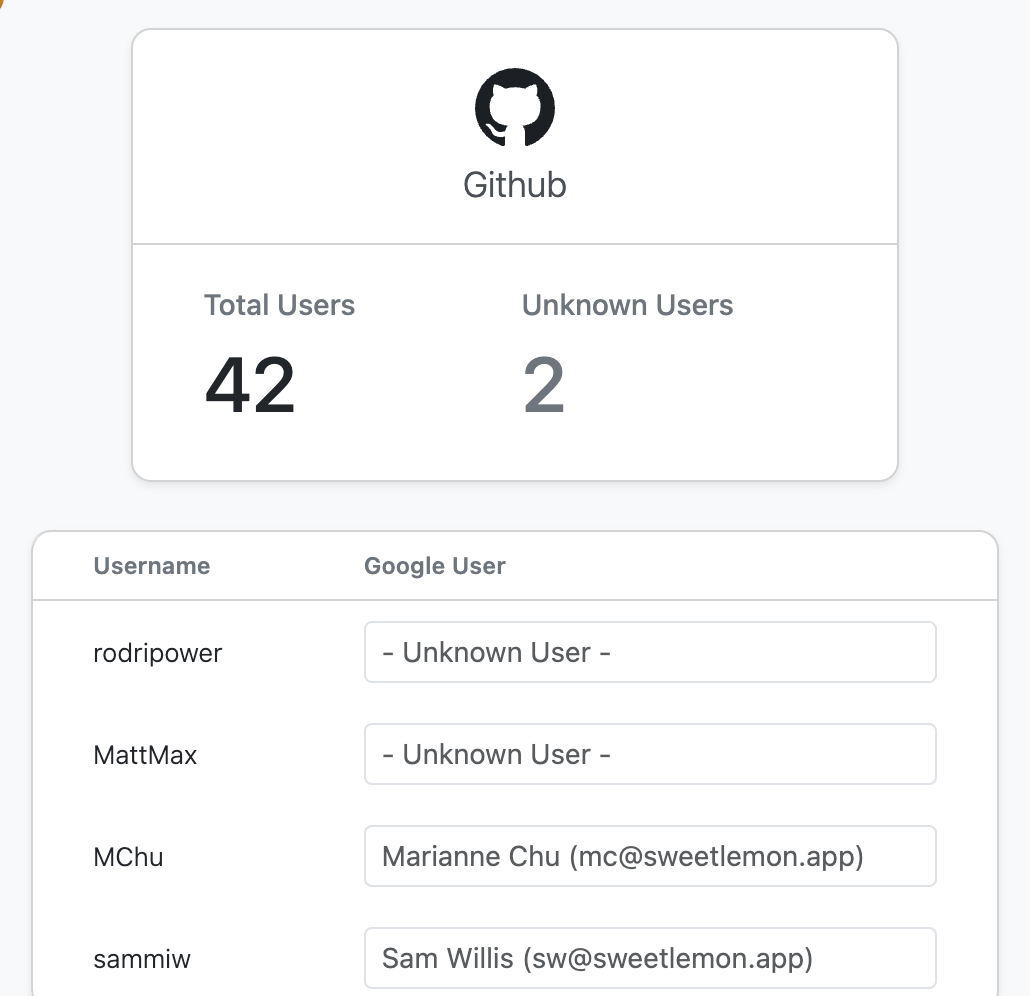Click the total users count 42
1030x996 pixels.
click(x=250, y=385)
